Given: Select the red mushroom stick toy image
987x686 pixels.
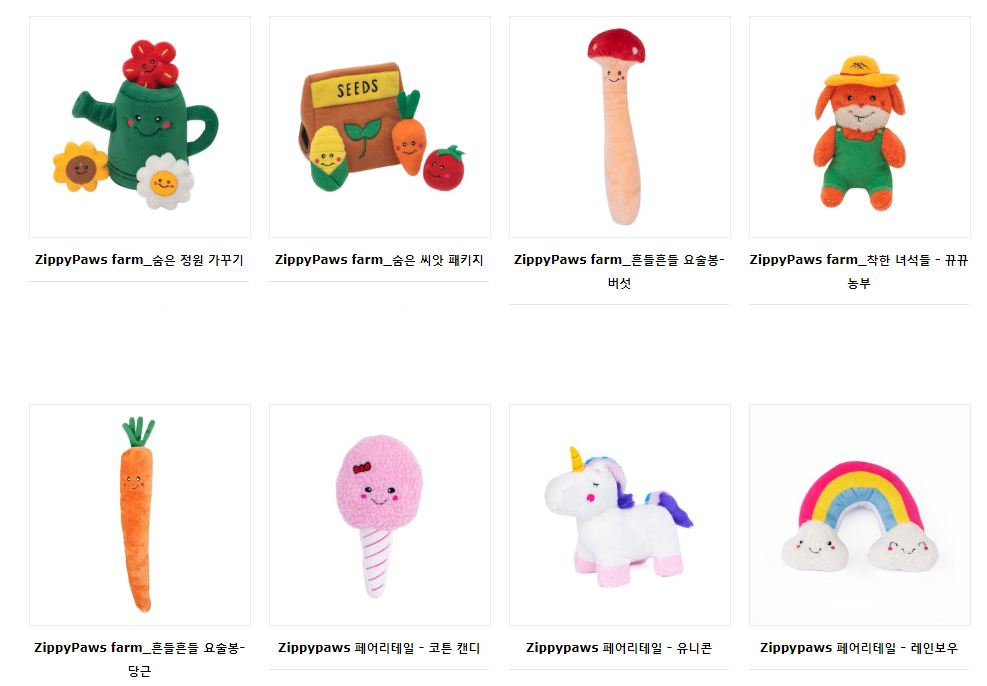Looking at the screenshot, I should [619, 127].
